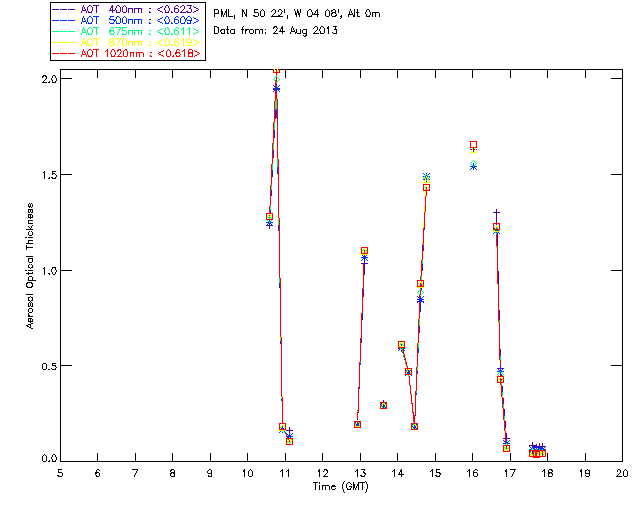Click the x-axis tick label 14
The height and width of the screenshot is (512, 640).
pyautogui.click(x=398, y=473)
